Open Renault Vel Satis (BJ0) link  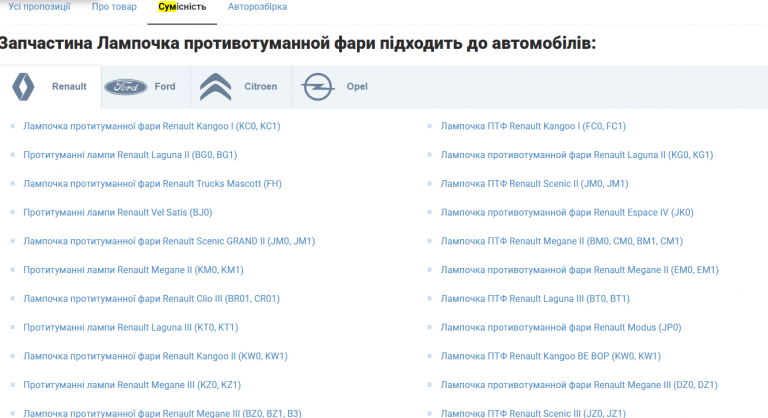118,212
